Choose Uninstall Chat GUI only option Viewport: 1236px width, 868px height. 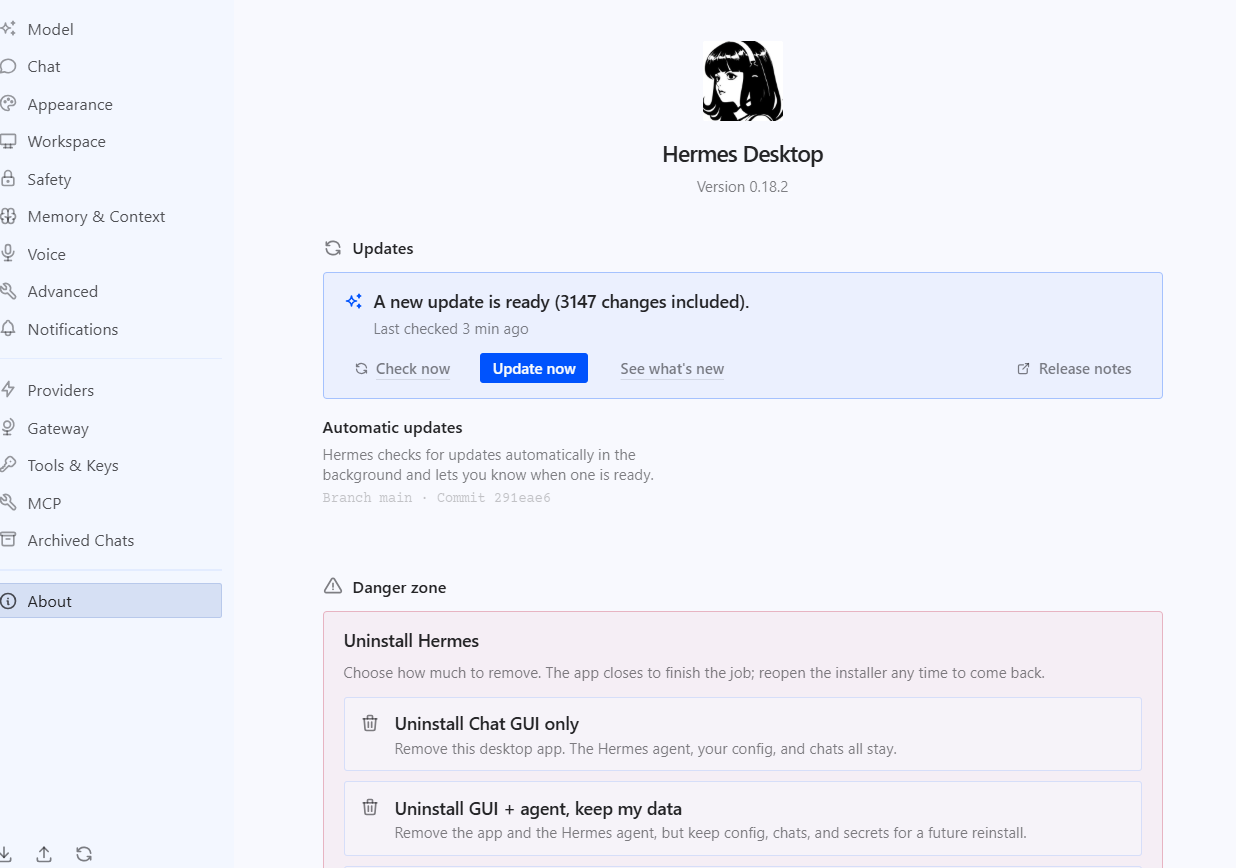[742, 734]
